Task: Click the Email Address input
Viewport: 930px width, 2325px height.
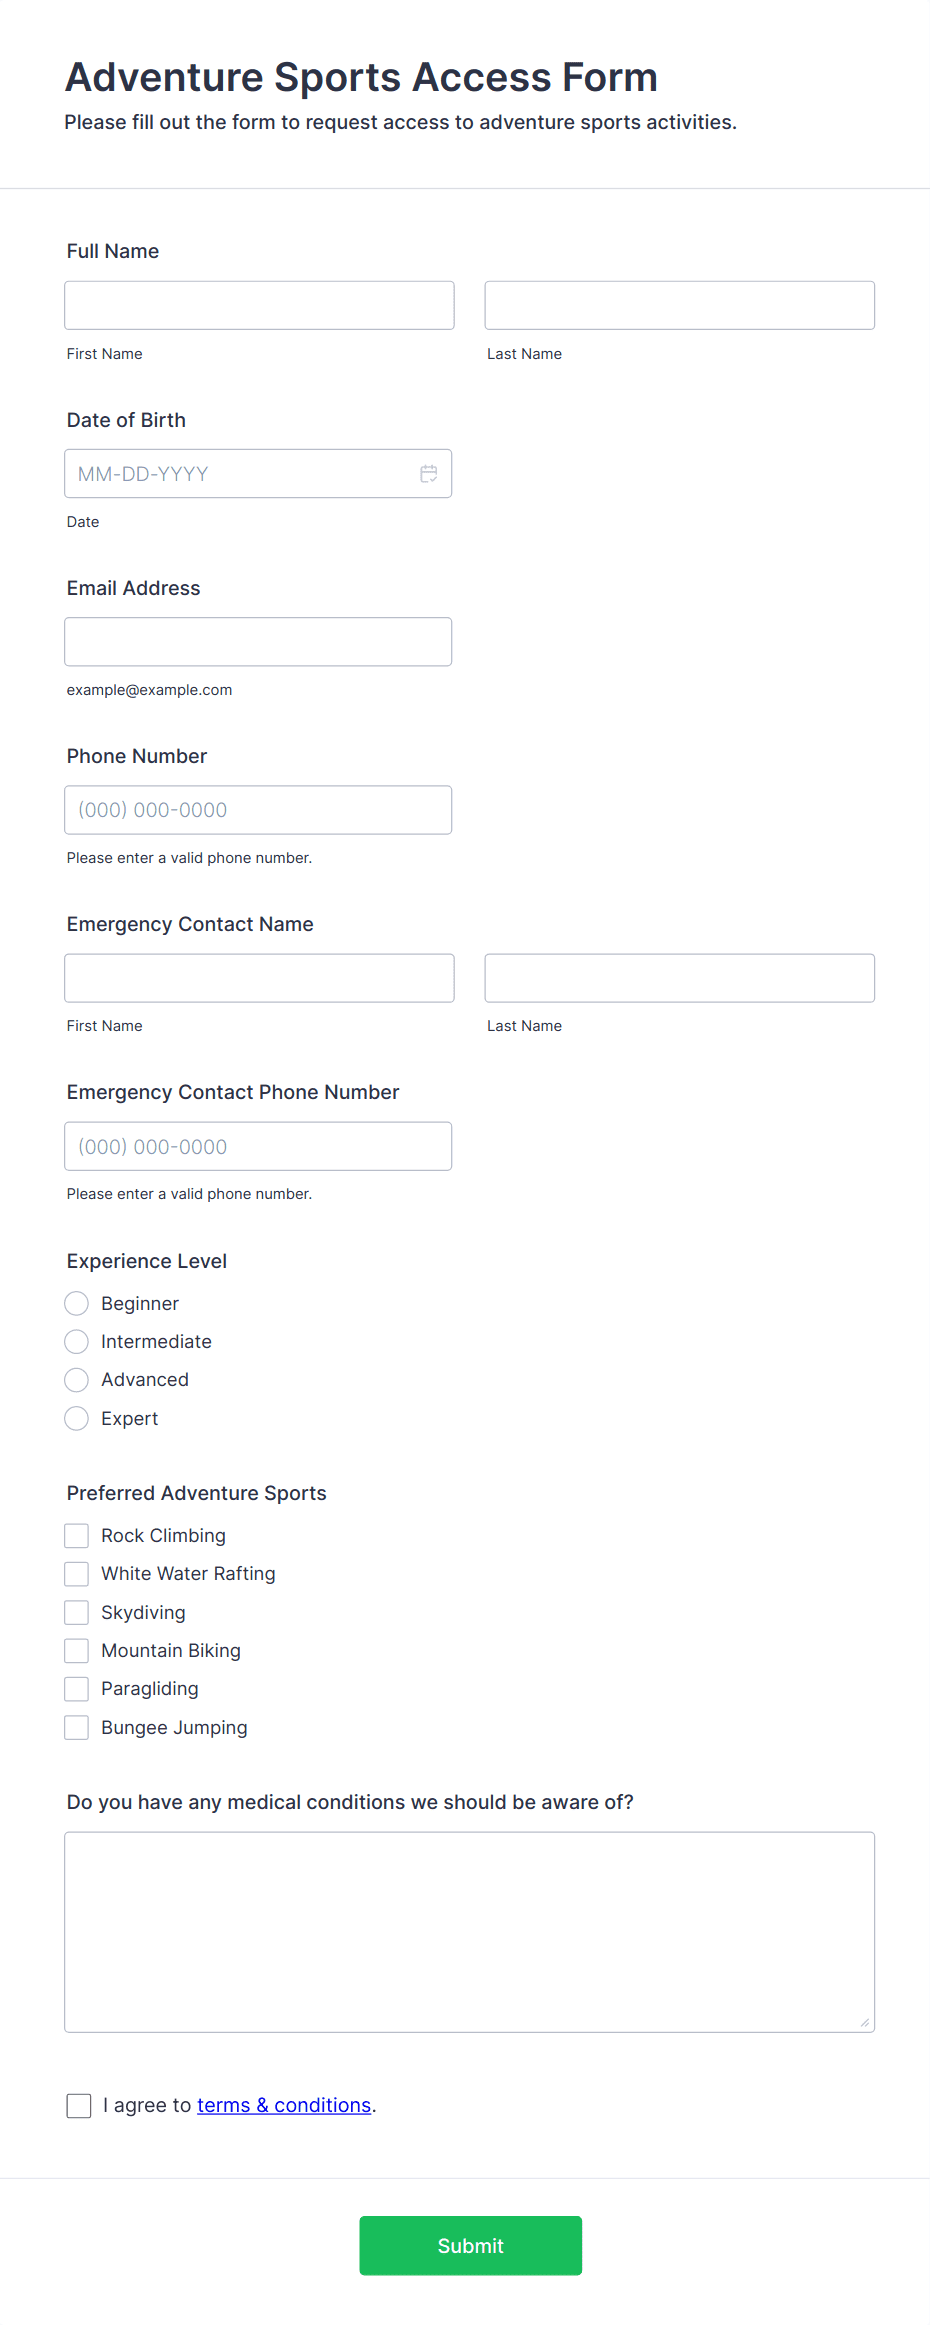Action: [258, 641]
